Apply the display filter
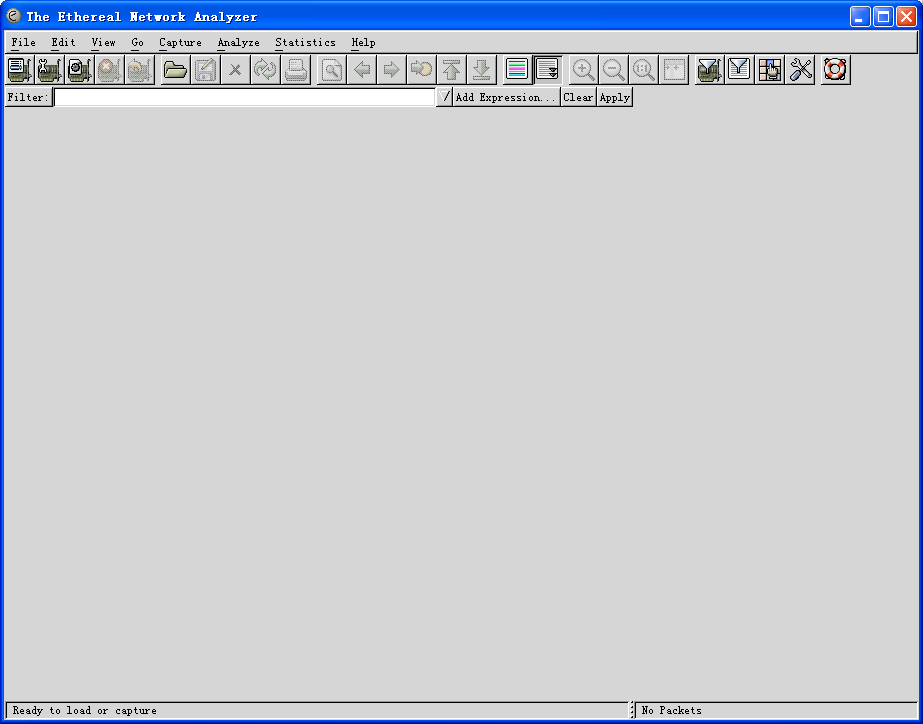This screenshot has height=724, width=923. (615, 98)
